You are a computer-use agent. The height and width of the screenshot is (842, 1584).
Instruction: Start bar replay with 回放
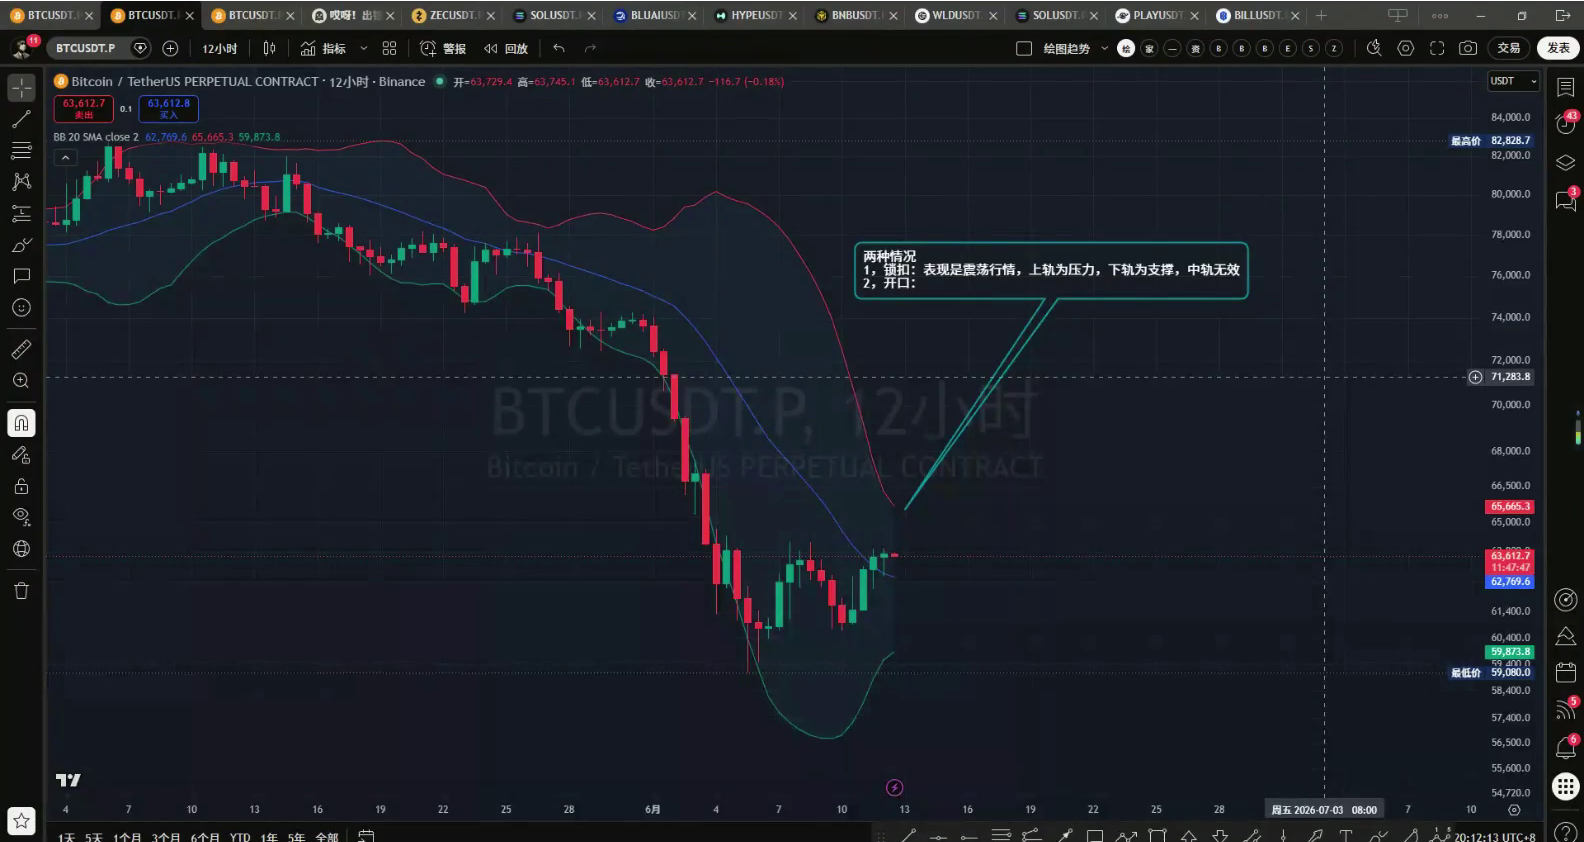[506, 48]
